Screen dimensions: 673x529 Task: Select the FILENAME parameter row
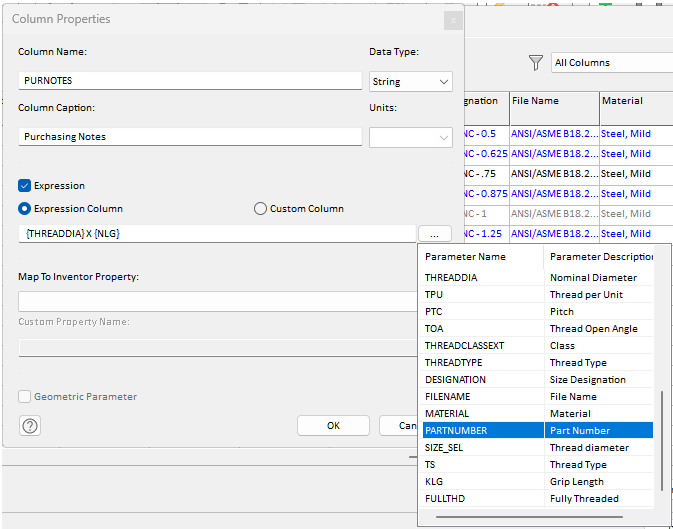click(538, 396)
